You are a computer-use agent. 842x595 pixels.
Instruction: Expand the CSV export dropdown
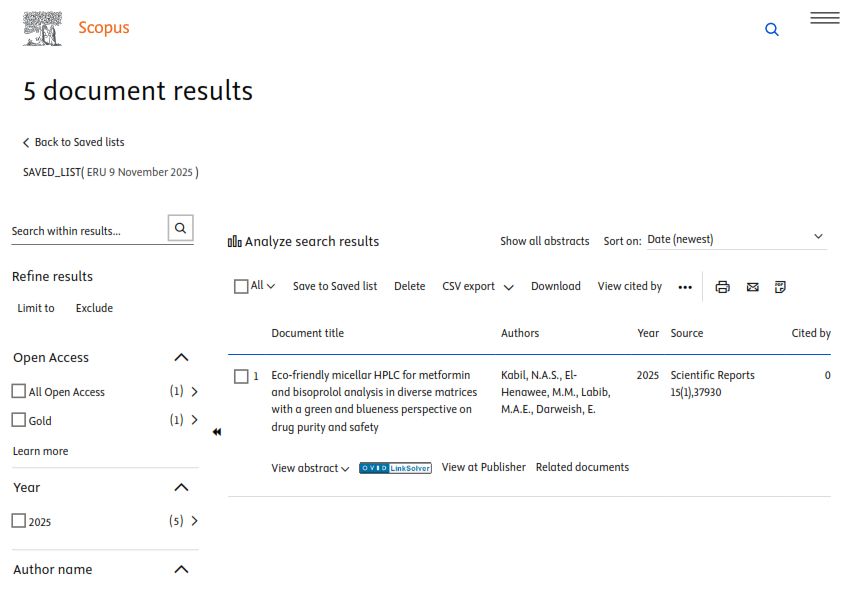[x=478, y=287]
